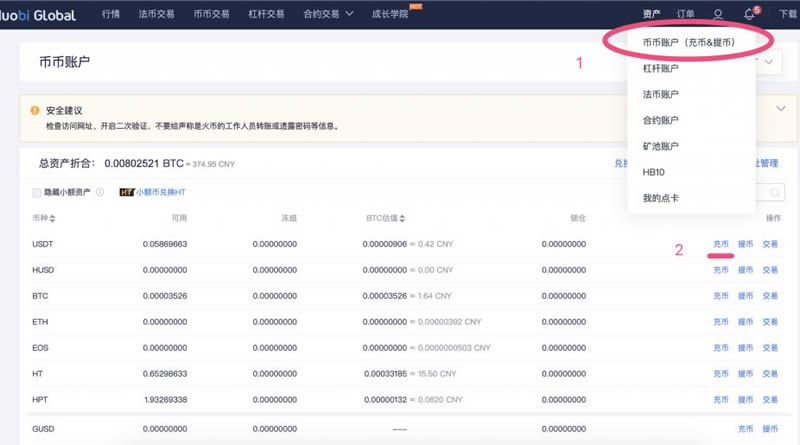Choose 杠杆账户 in the assets dropdown
Image resolution: width=800 pixels, height=445 pixels.
click(x=661, y=69)
